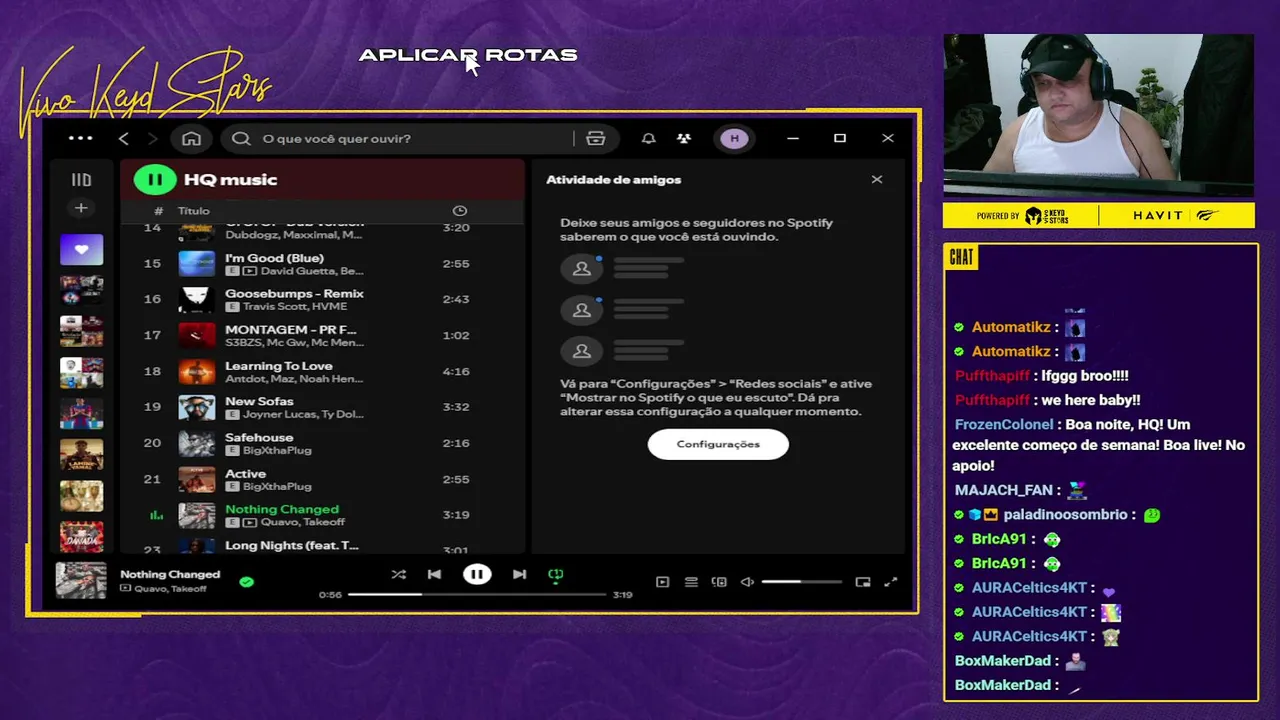Select the track named Active
Viewport: 1280px width, 720px height.
point(322,480)
